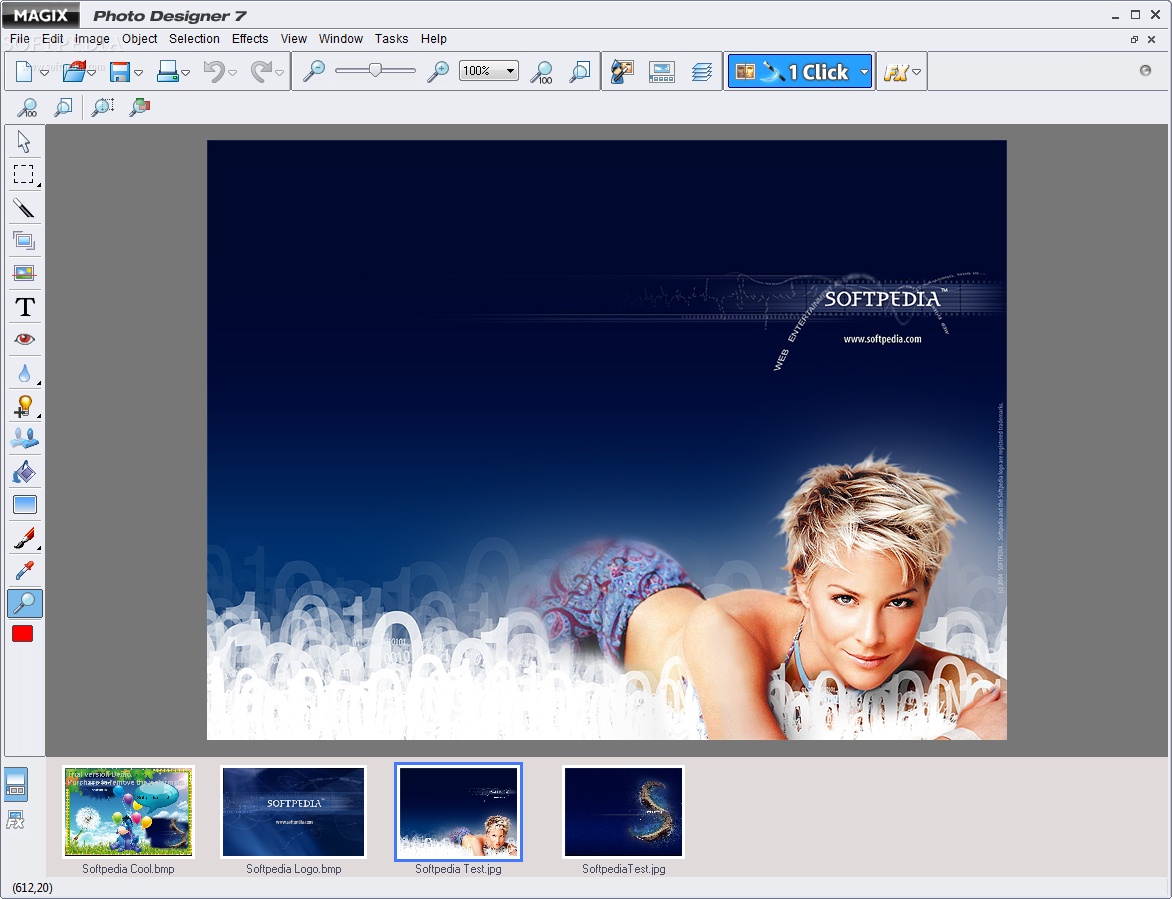Image resolution: width=1172 pixels, height=899 pixels.
Task: Pick the clone stamp tool
Action: point(25,439)
